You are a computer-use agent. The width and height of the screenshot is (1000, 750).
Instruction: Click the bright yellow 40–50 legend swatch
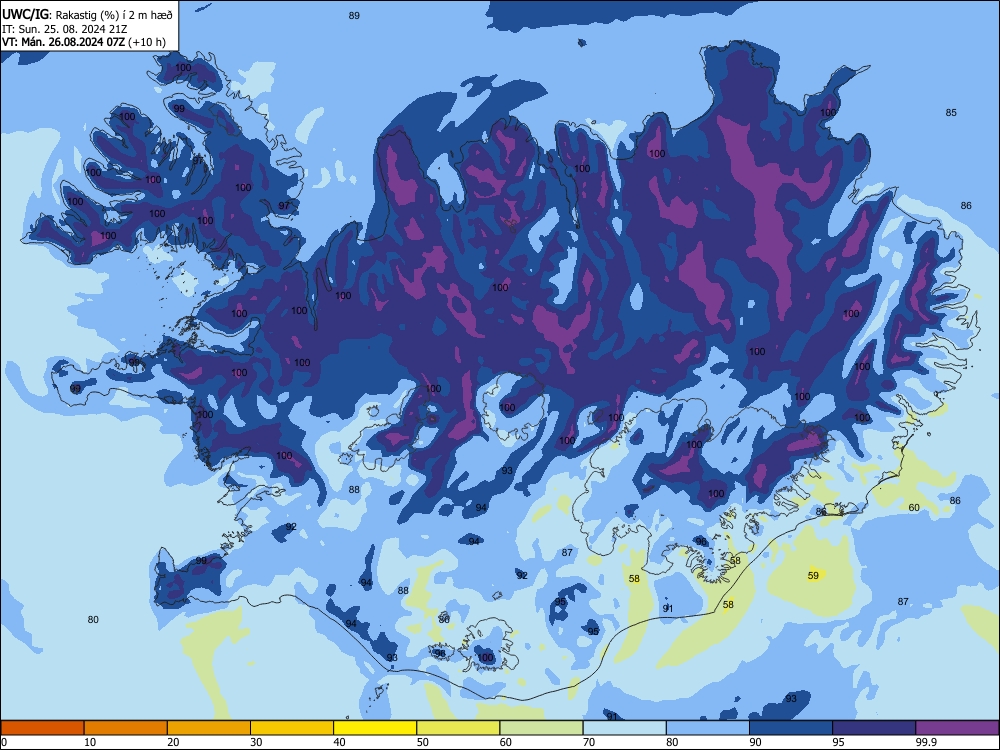375,728
